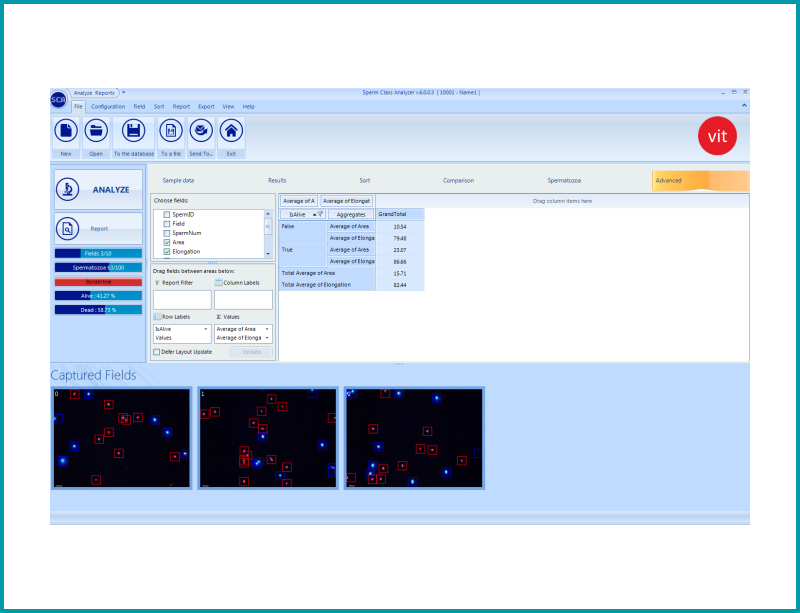Switch to the Sample data tab

coord(178,180)
